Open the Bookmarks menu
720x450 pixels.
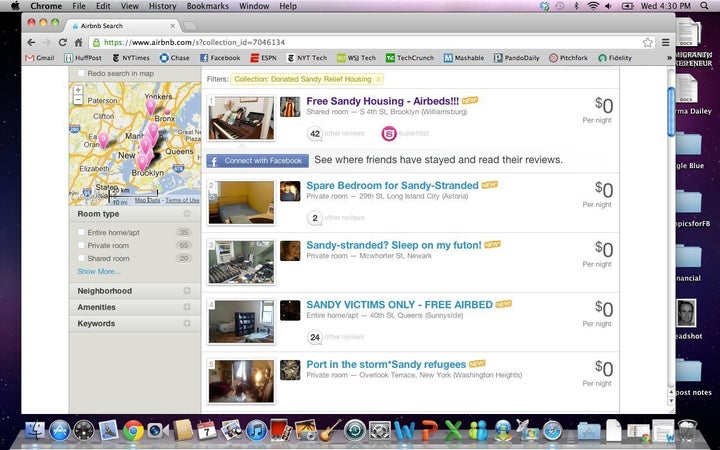[208, 6]
